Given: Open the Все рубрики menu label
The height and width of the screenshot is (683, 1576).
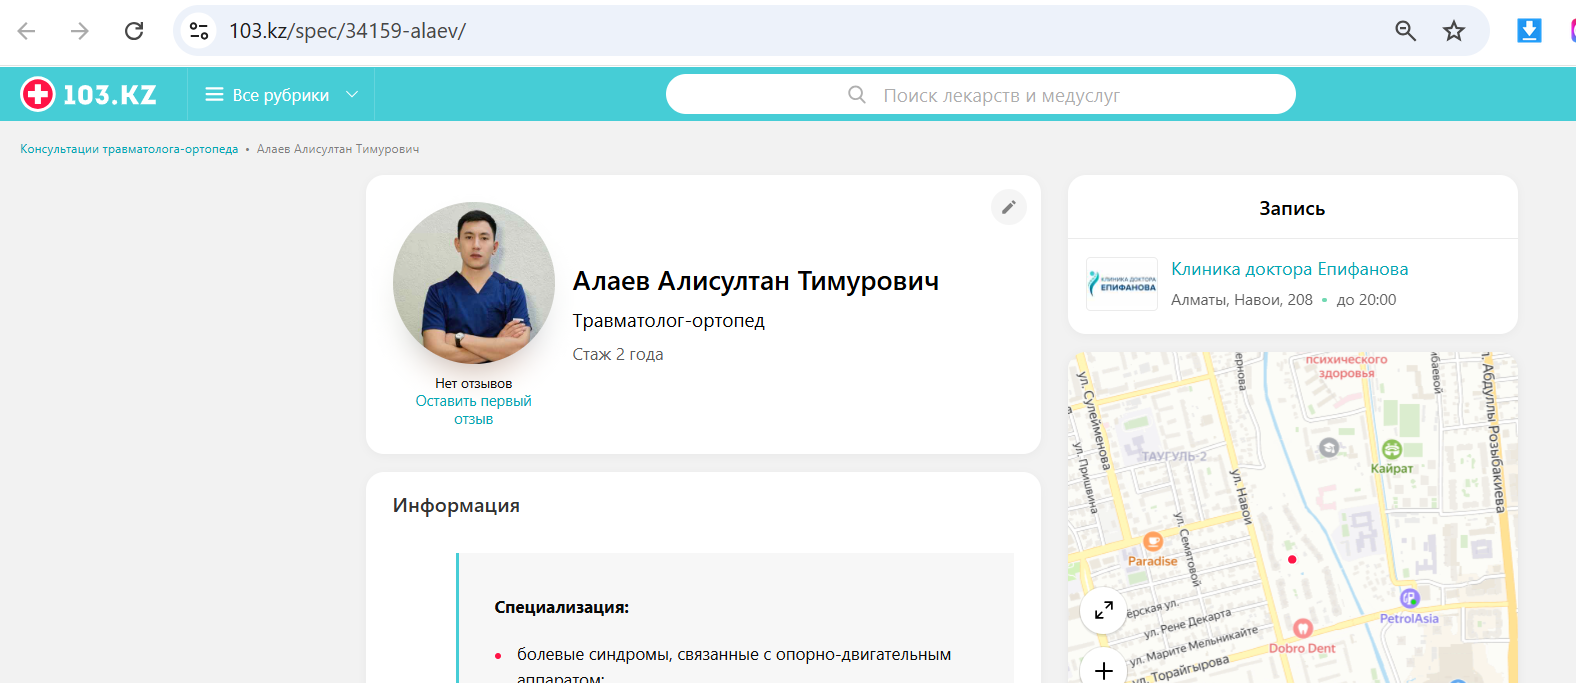Looking at the screenshot, I should [x=281, y=95].
